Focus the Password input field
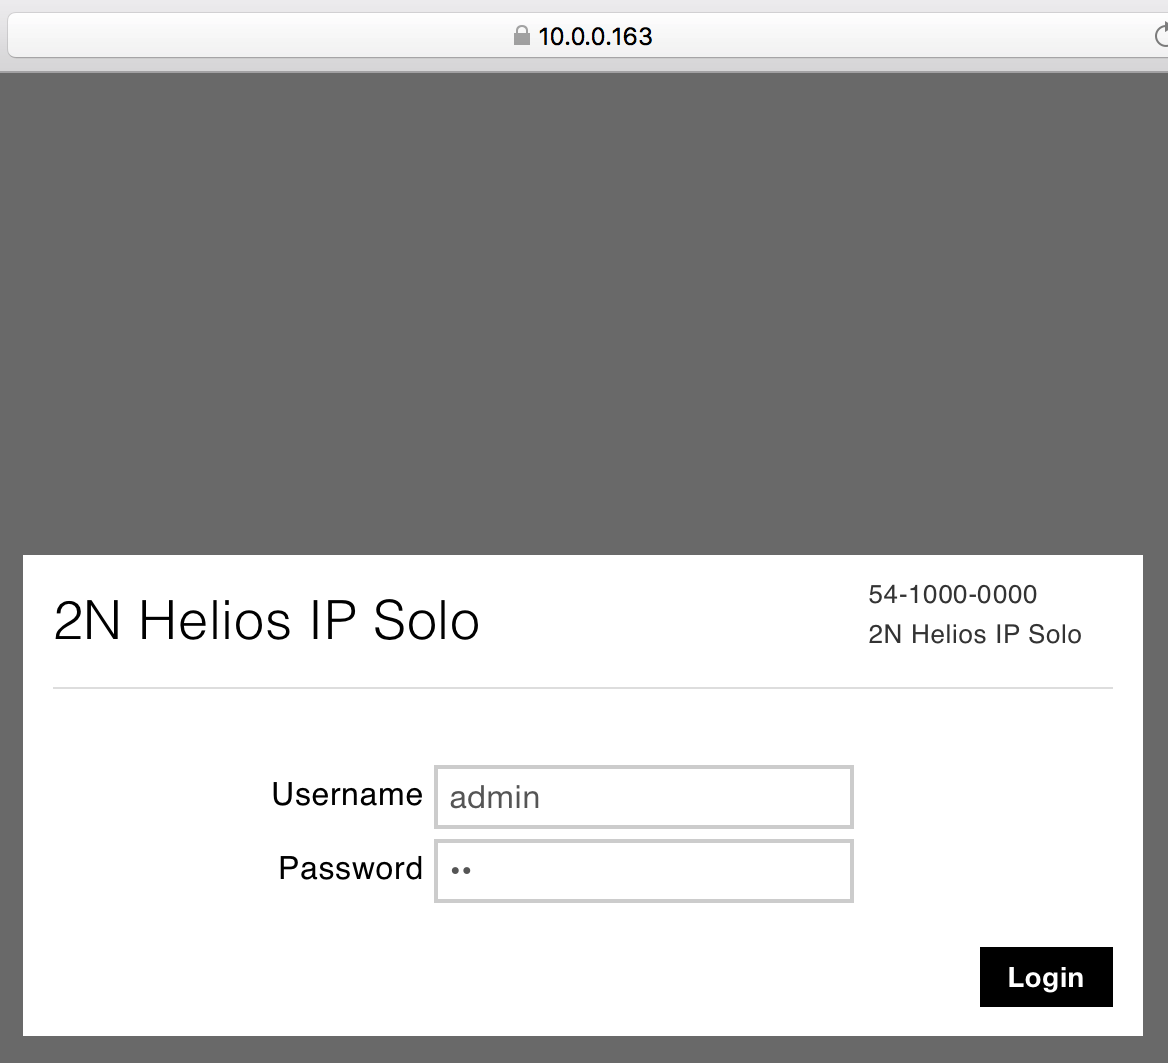Viewport: 1168px width, 1063px height. [643, 871]
